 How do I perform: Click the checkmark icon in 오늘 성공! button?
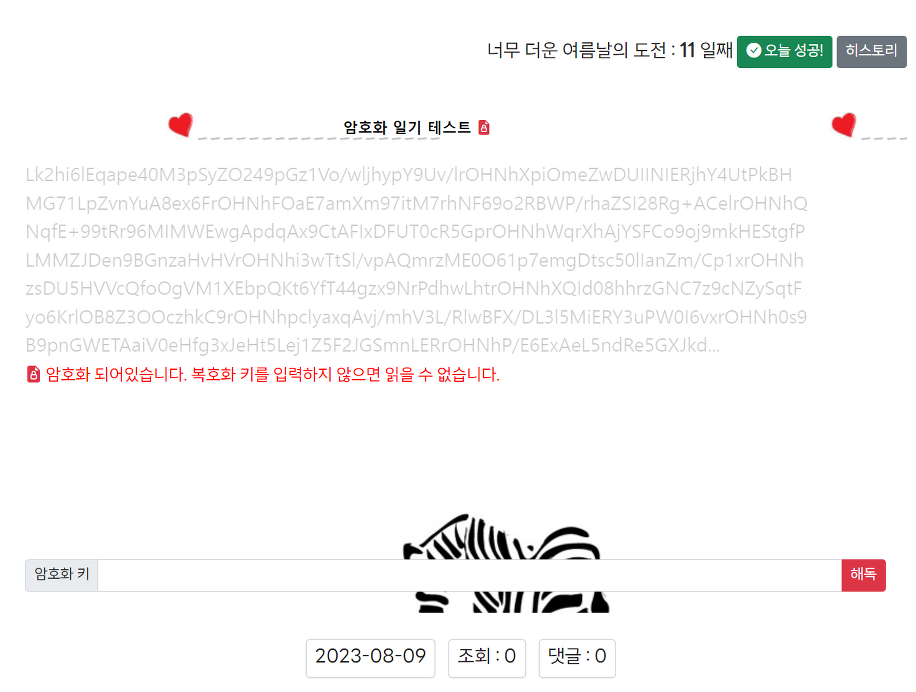coord(754,51)
